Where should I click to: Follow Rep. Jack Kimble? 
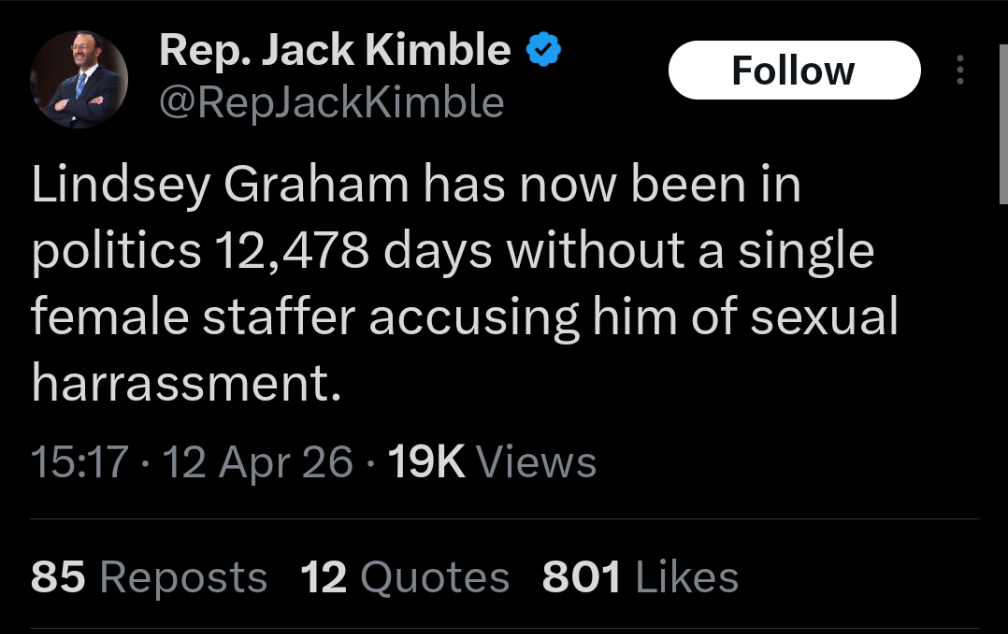click(794, 70)
